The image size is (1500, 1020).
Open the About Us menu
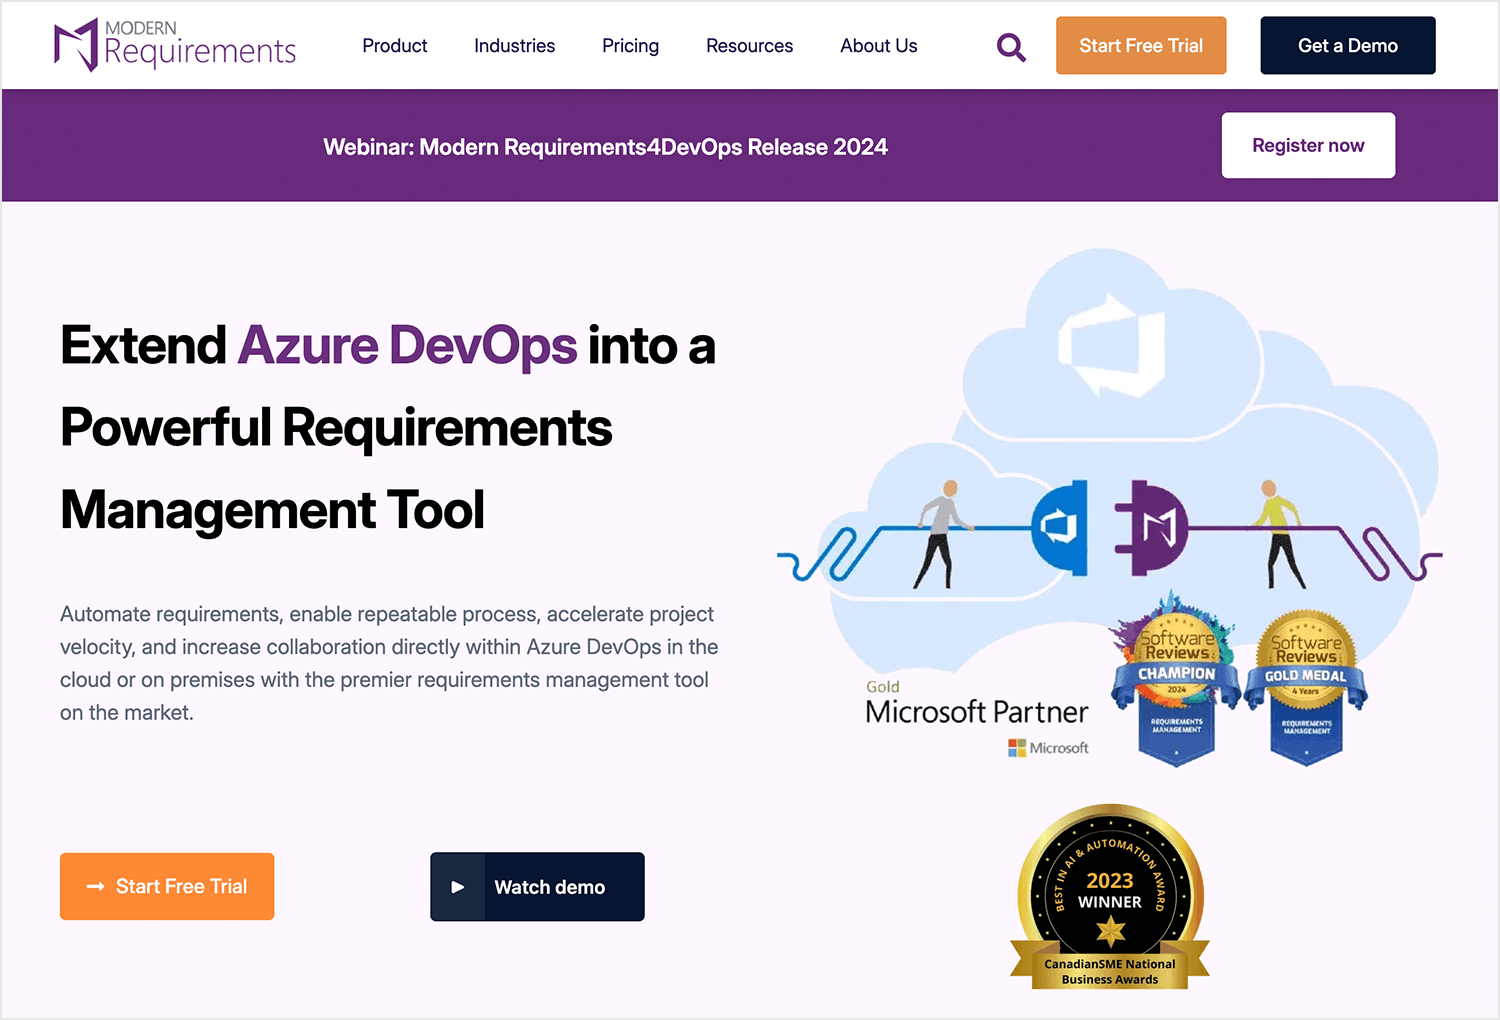tap(878, 46)
